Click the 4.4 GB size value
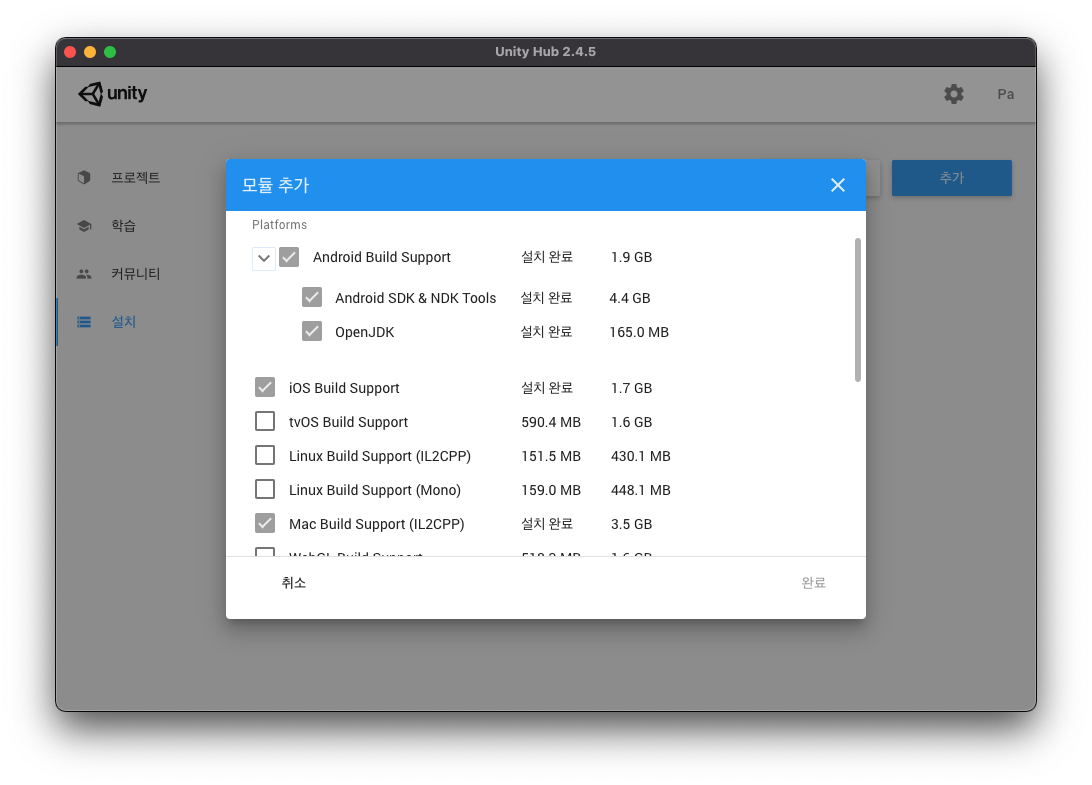 click(630, 298)
